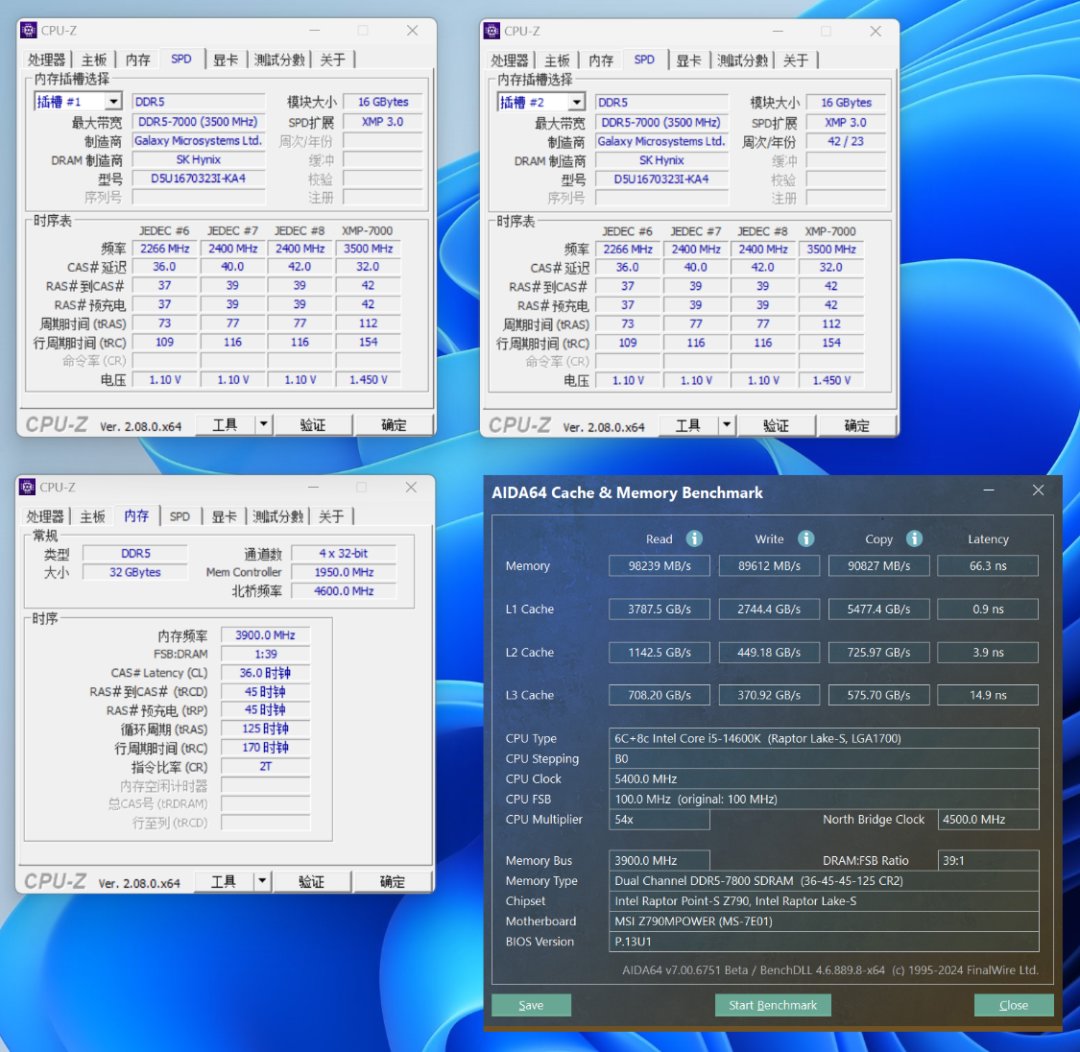1080x1052 pixels.
Task: Click 北桥频率 value 4600.0 MHz
Action: coord(344,591)
